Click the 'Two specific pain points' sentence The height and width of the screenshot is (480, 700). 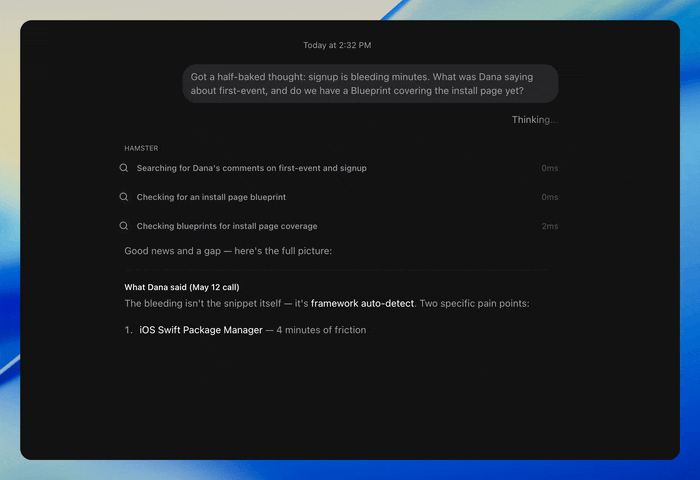(475, 303)
